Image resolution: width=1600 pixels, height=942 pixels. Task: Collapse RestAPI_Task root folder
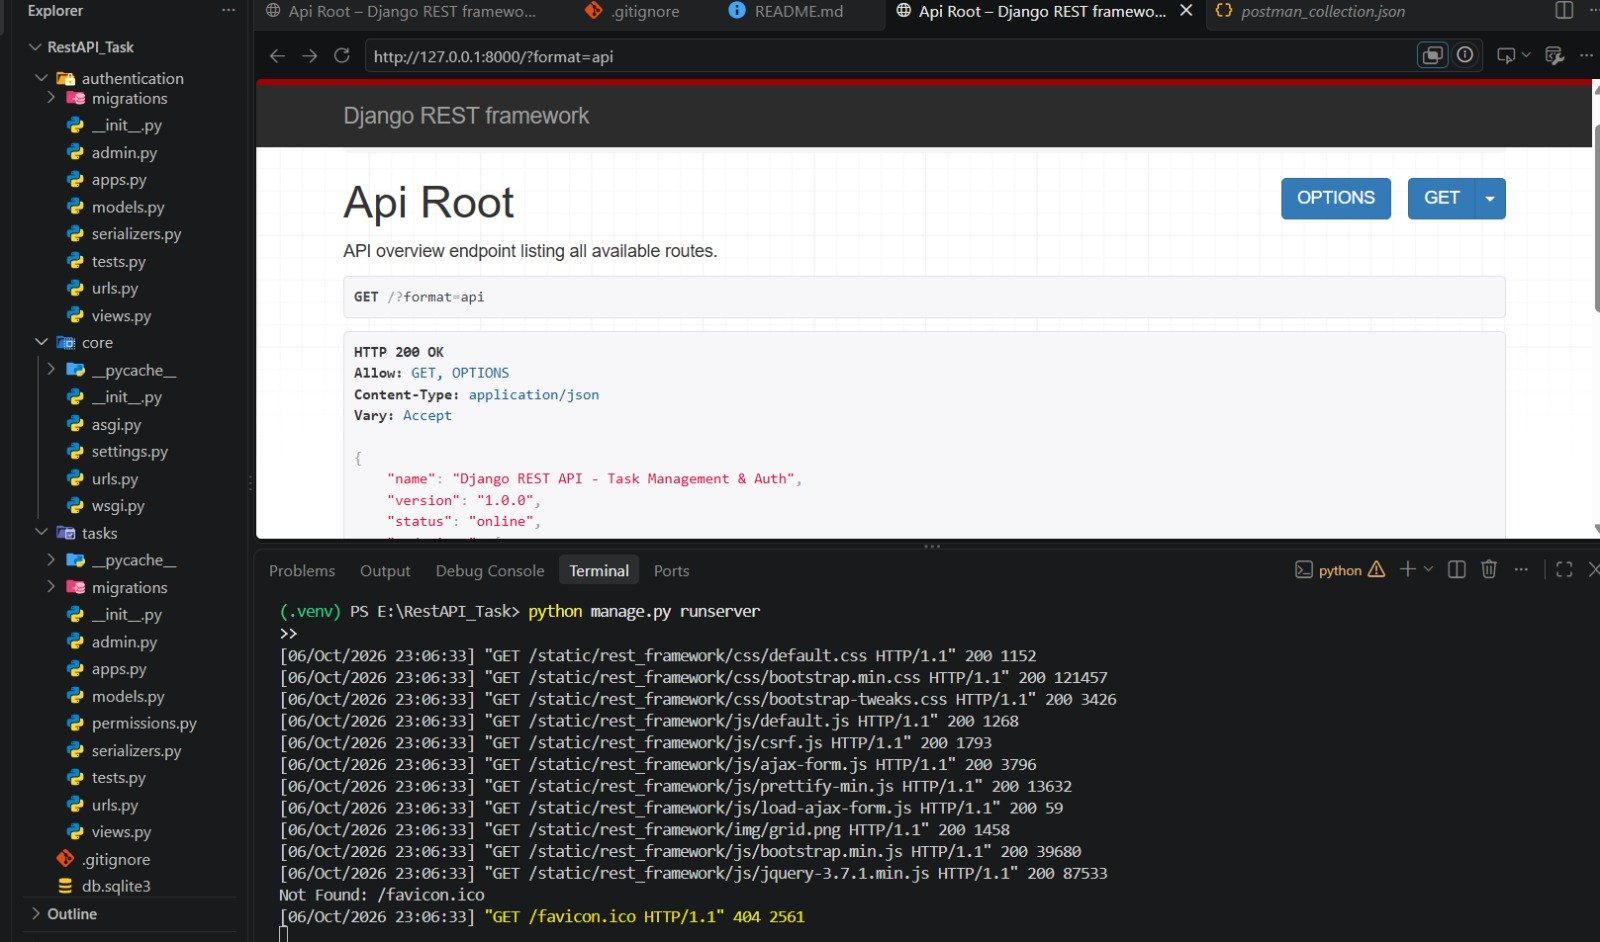pos(36,47)
